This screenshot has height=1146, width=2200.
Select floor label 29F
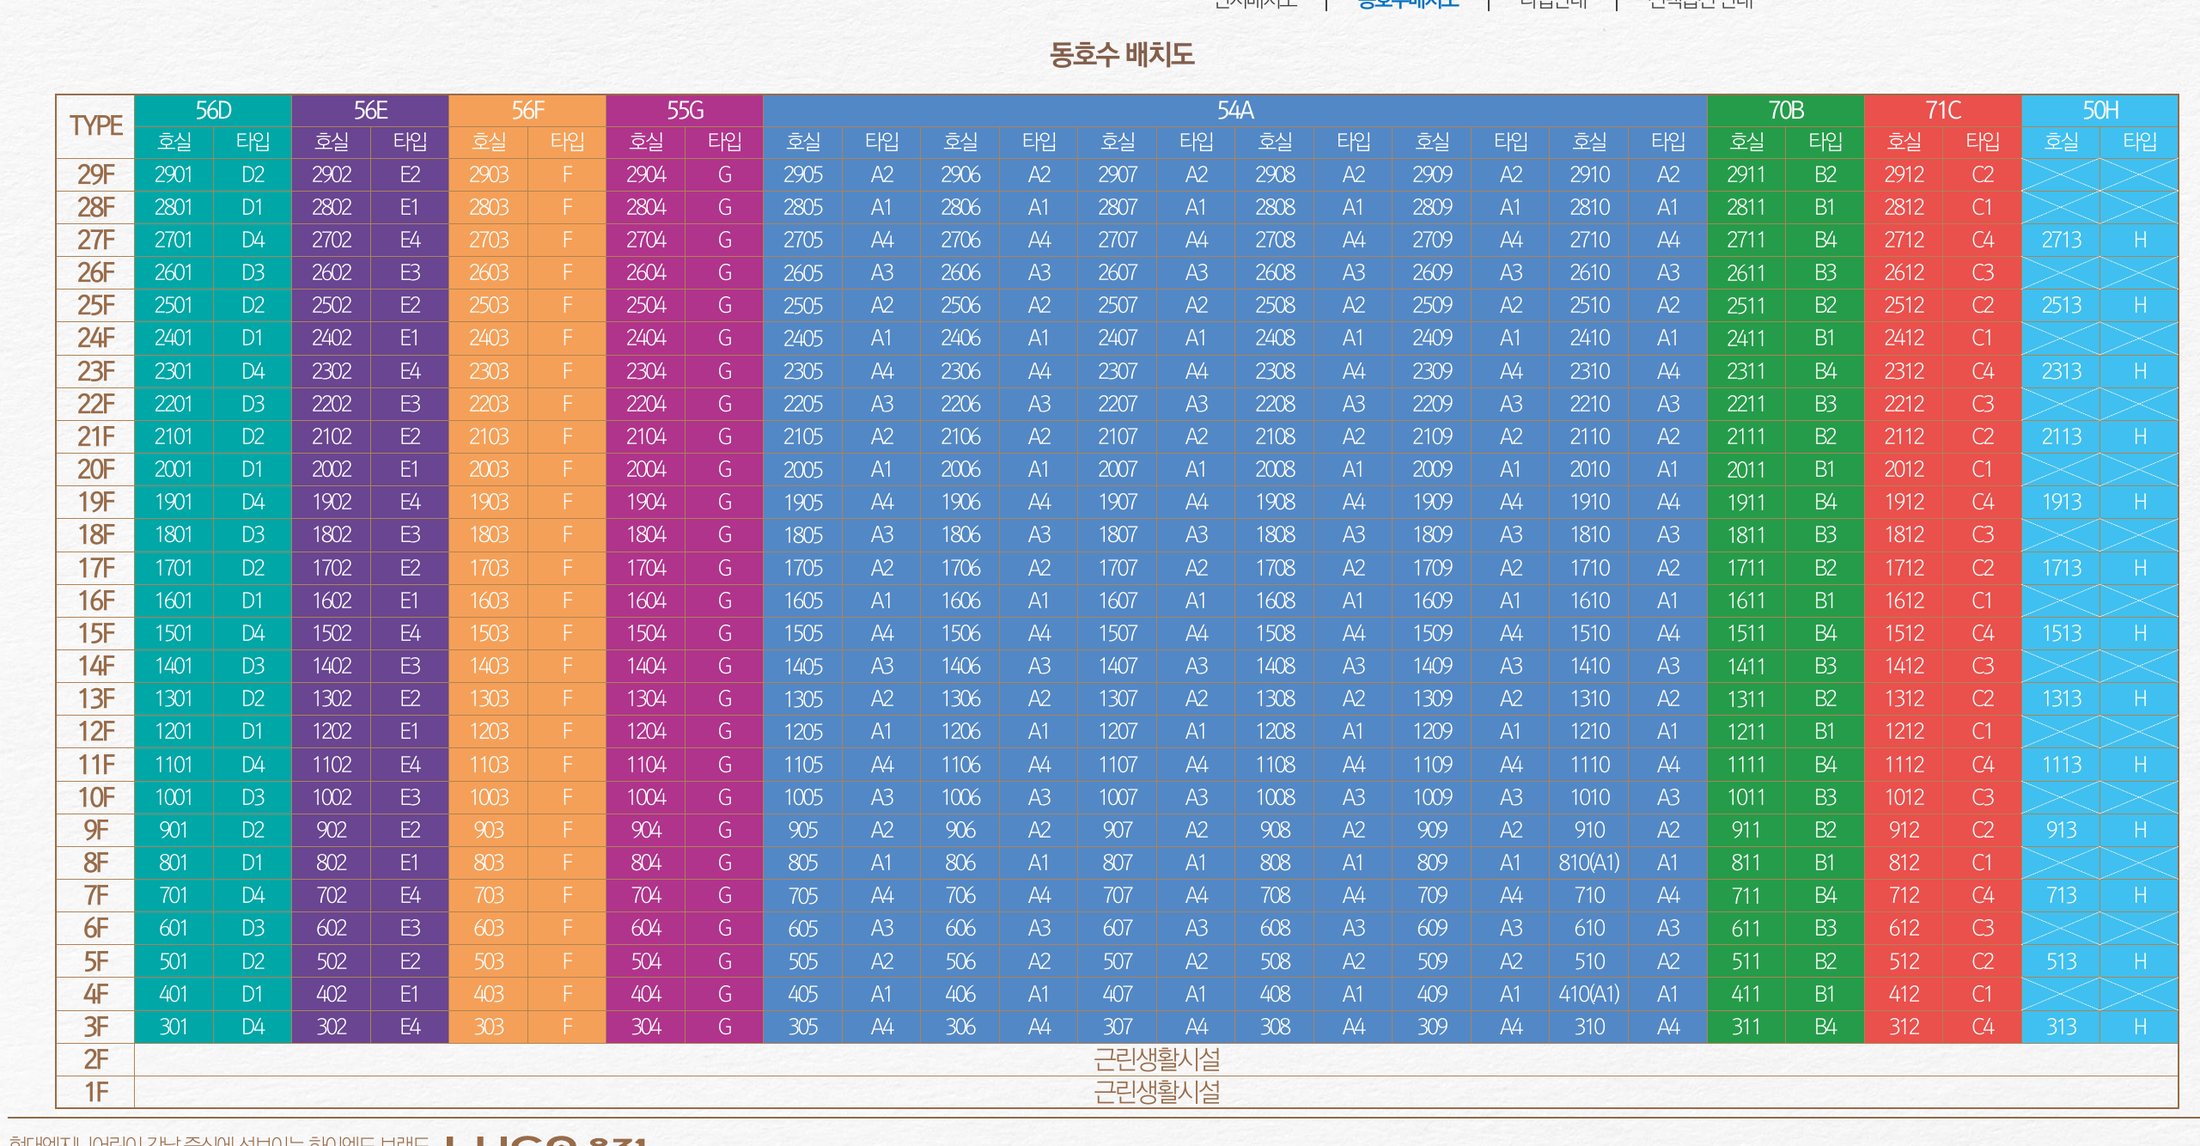(96, 174)
